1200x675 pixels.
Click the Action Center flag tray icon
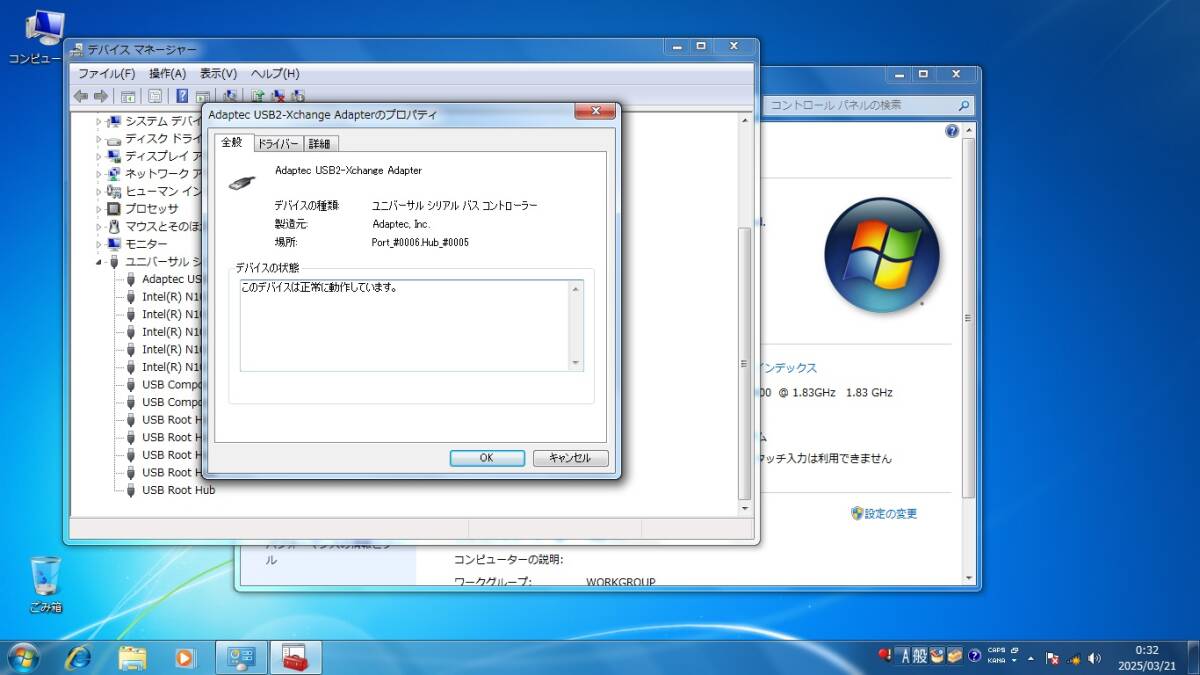[1052, 658]
